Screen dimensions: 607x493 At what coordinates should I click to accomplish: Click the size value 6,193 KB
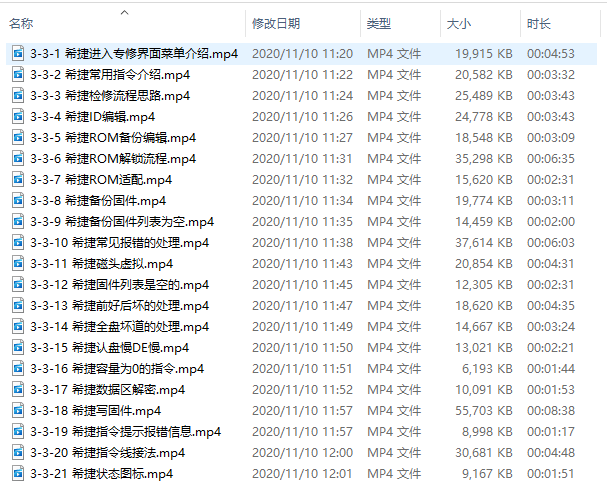487,368
